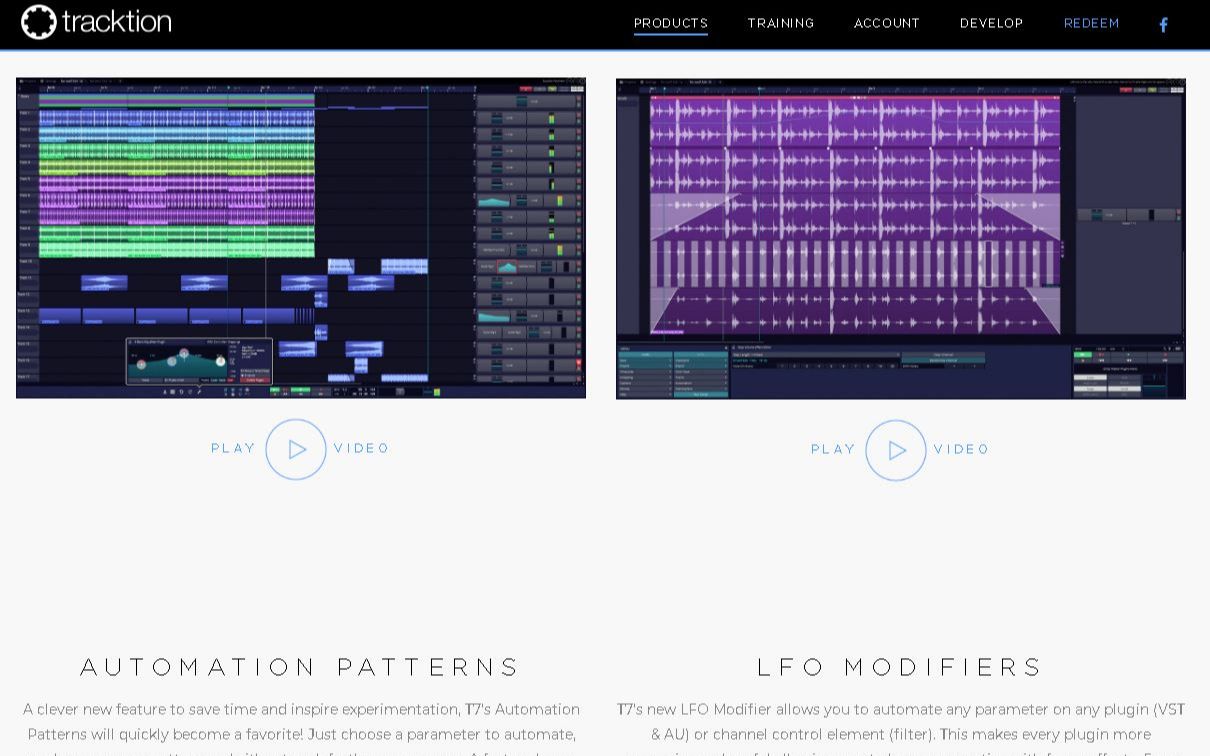Select the Automation Patterns heading
The image size is (1210, 756).
click(301, 667)
